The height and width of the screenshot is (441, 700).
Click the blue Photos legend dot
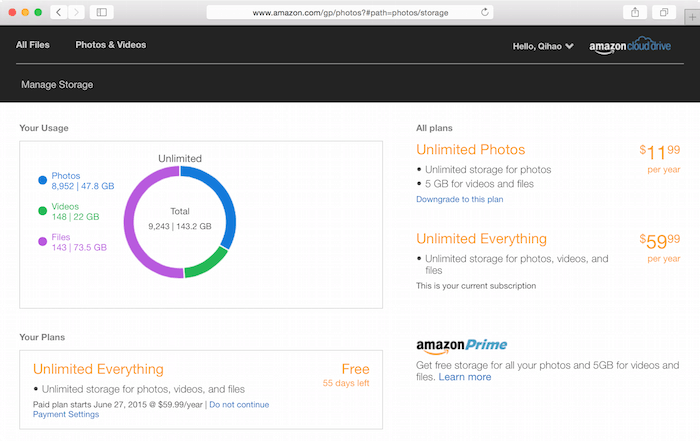pyautogui.click(x=42, y=180)
